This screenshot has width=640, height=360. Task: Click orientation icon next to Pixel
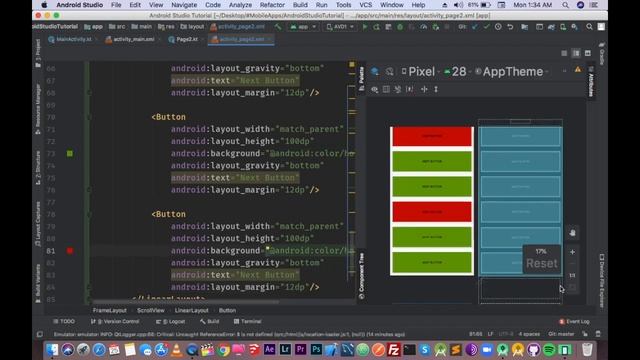[390, 72]
